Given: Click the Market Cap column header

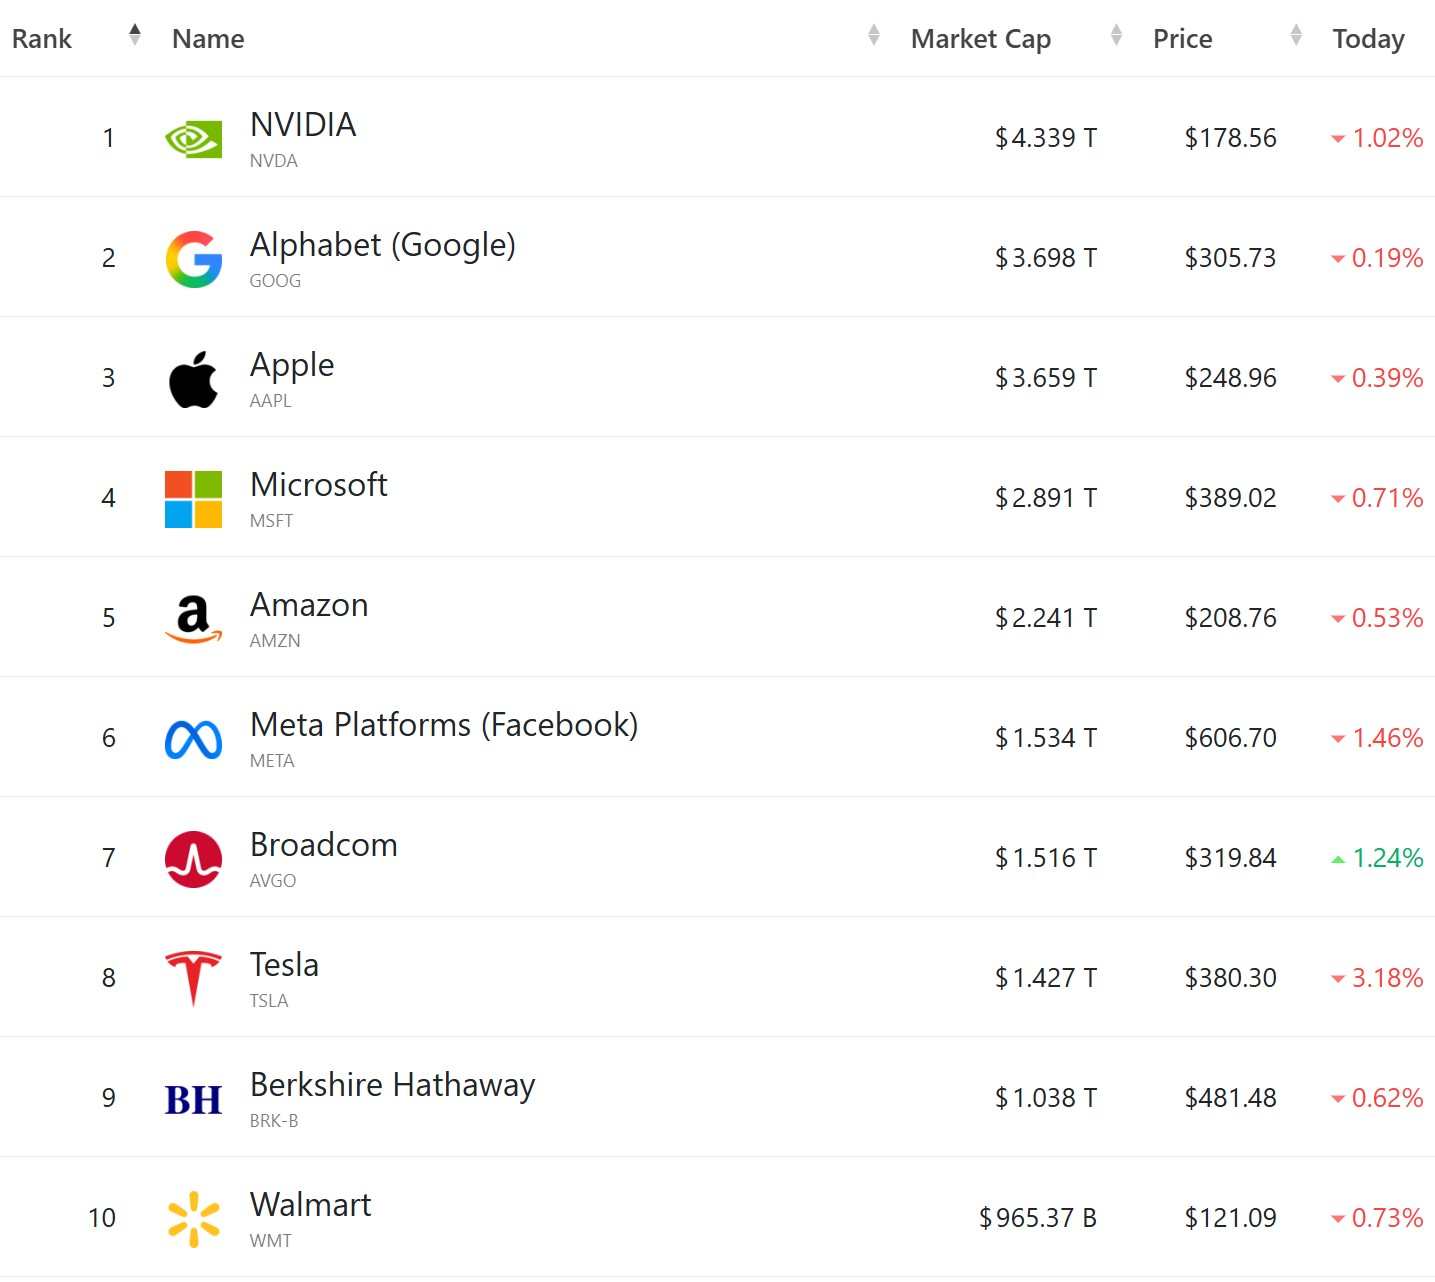Looking at the screenshot, I should 980,39.
